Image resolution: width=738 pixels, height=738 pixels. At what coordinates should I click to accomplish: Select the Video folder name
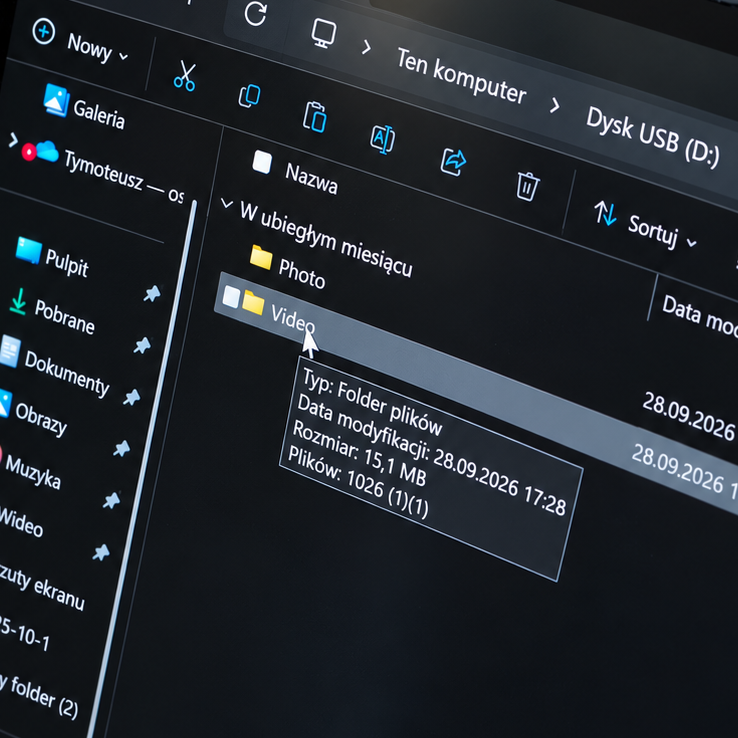click(x=293, y=319)
